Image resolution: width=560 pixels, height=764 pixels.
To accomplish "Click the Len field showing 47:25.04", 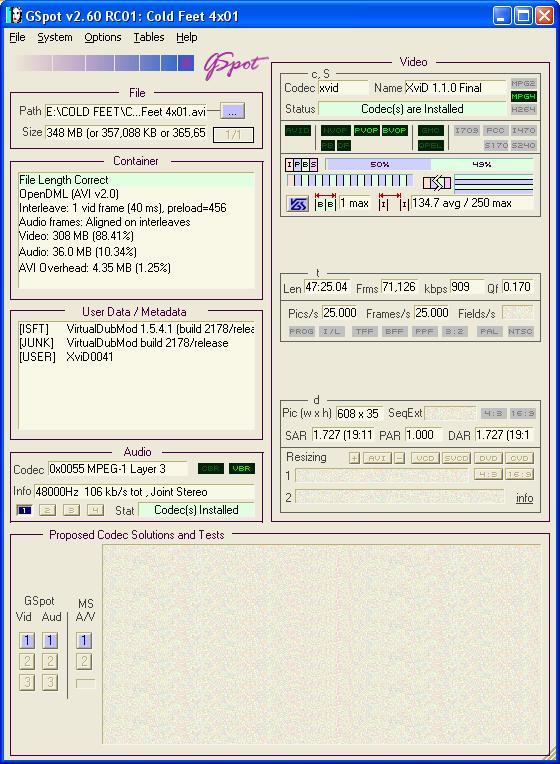I will 327,287.
